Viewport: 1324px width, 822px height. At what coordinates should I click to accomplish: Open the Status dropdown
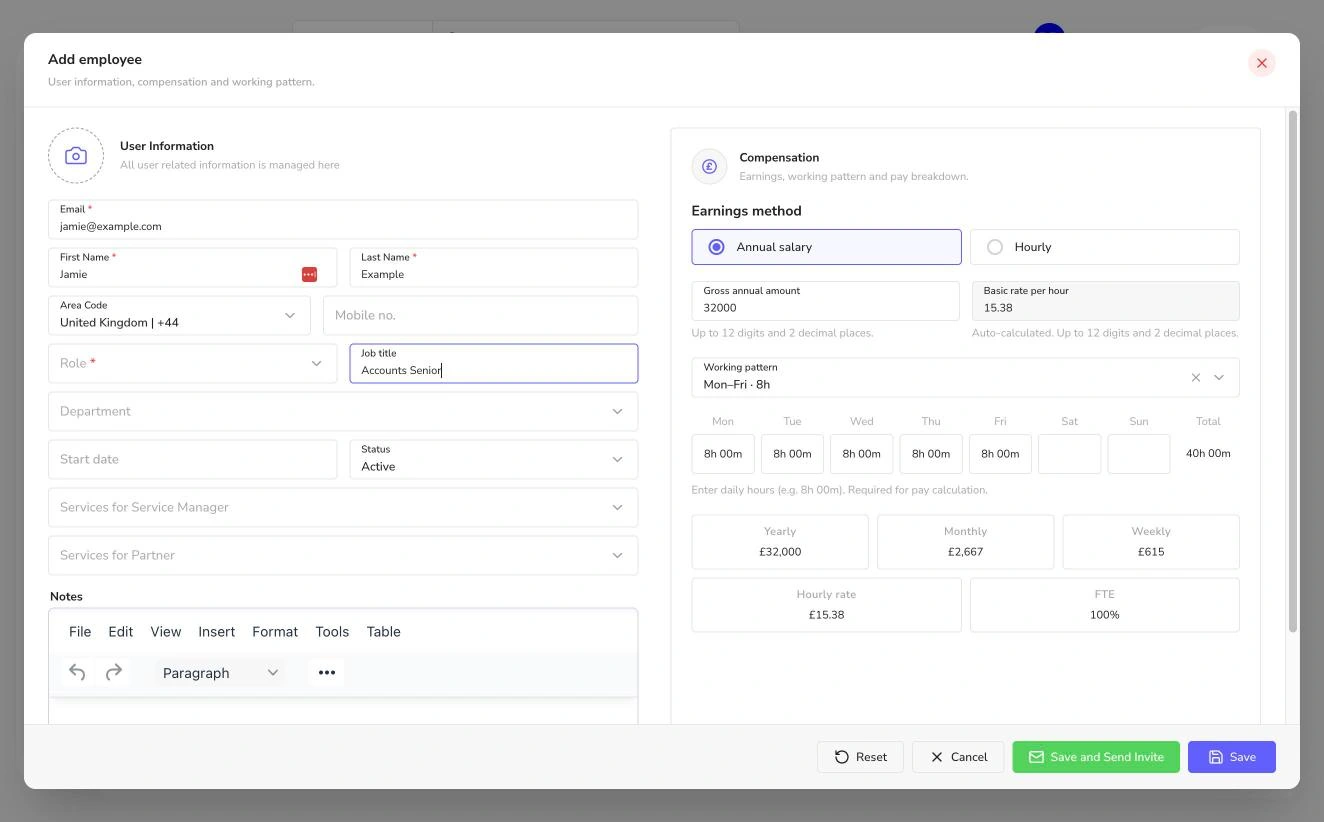click(494, 459)
